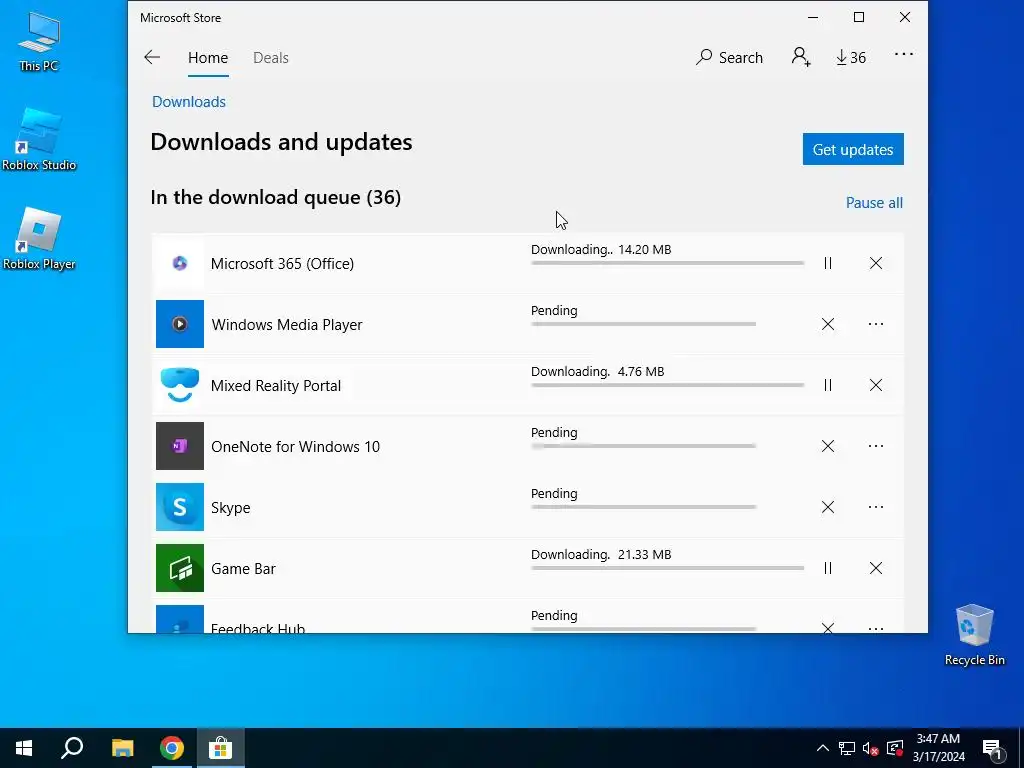This screenshot has width=1024, height=768.
Task: Open the Mixed Reality Portal app icon
Action: coord(180,385)
